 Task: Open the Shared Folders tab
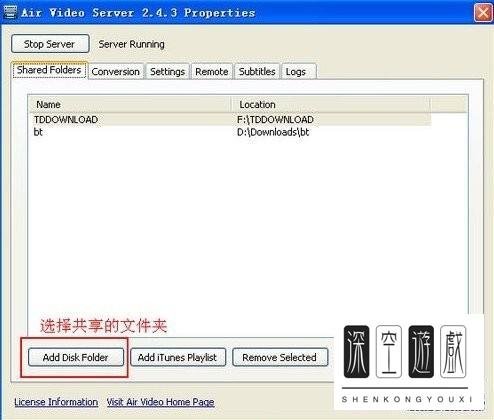pos(49,70)
